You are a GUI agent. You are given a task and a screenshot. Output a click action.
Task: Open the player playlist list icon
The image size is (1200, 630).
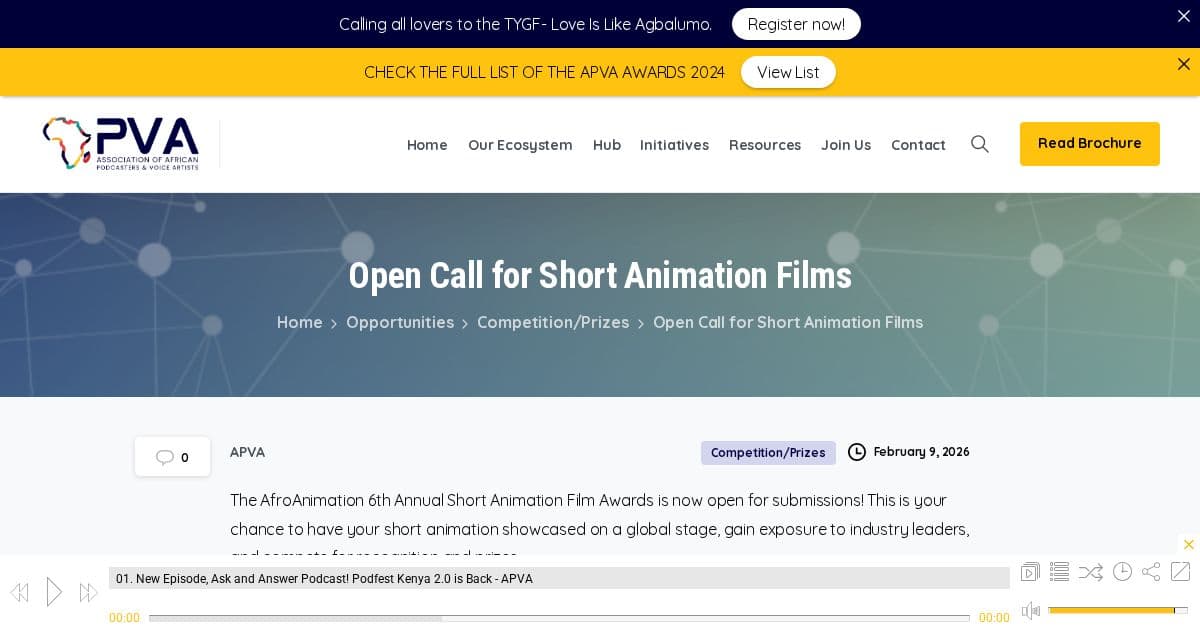point(1060,572)
